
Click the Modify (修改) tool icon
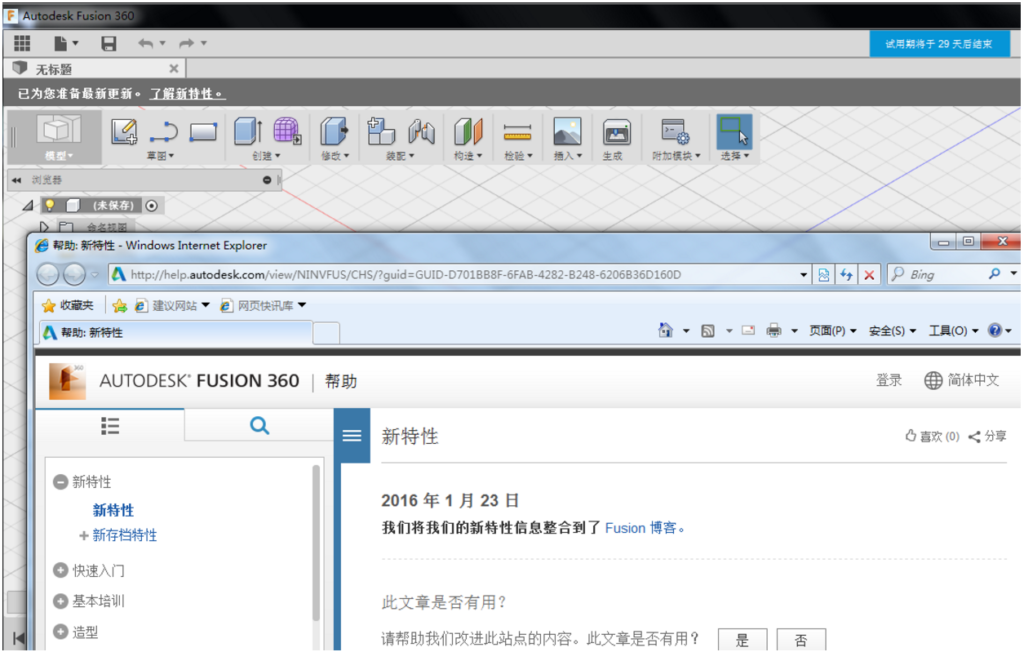tap(333, 133)
